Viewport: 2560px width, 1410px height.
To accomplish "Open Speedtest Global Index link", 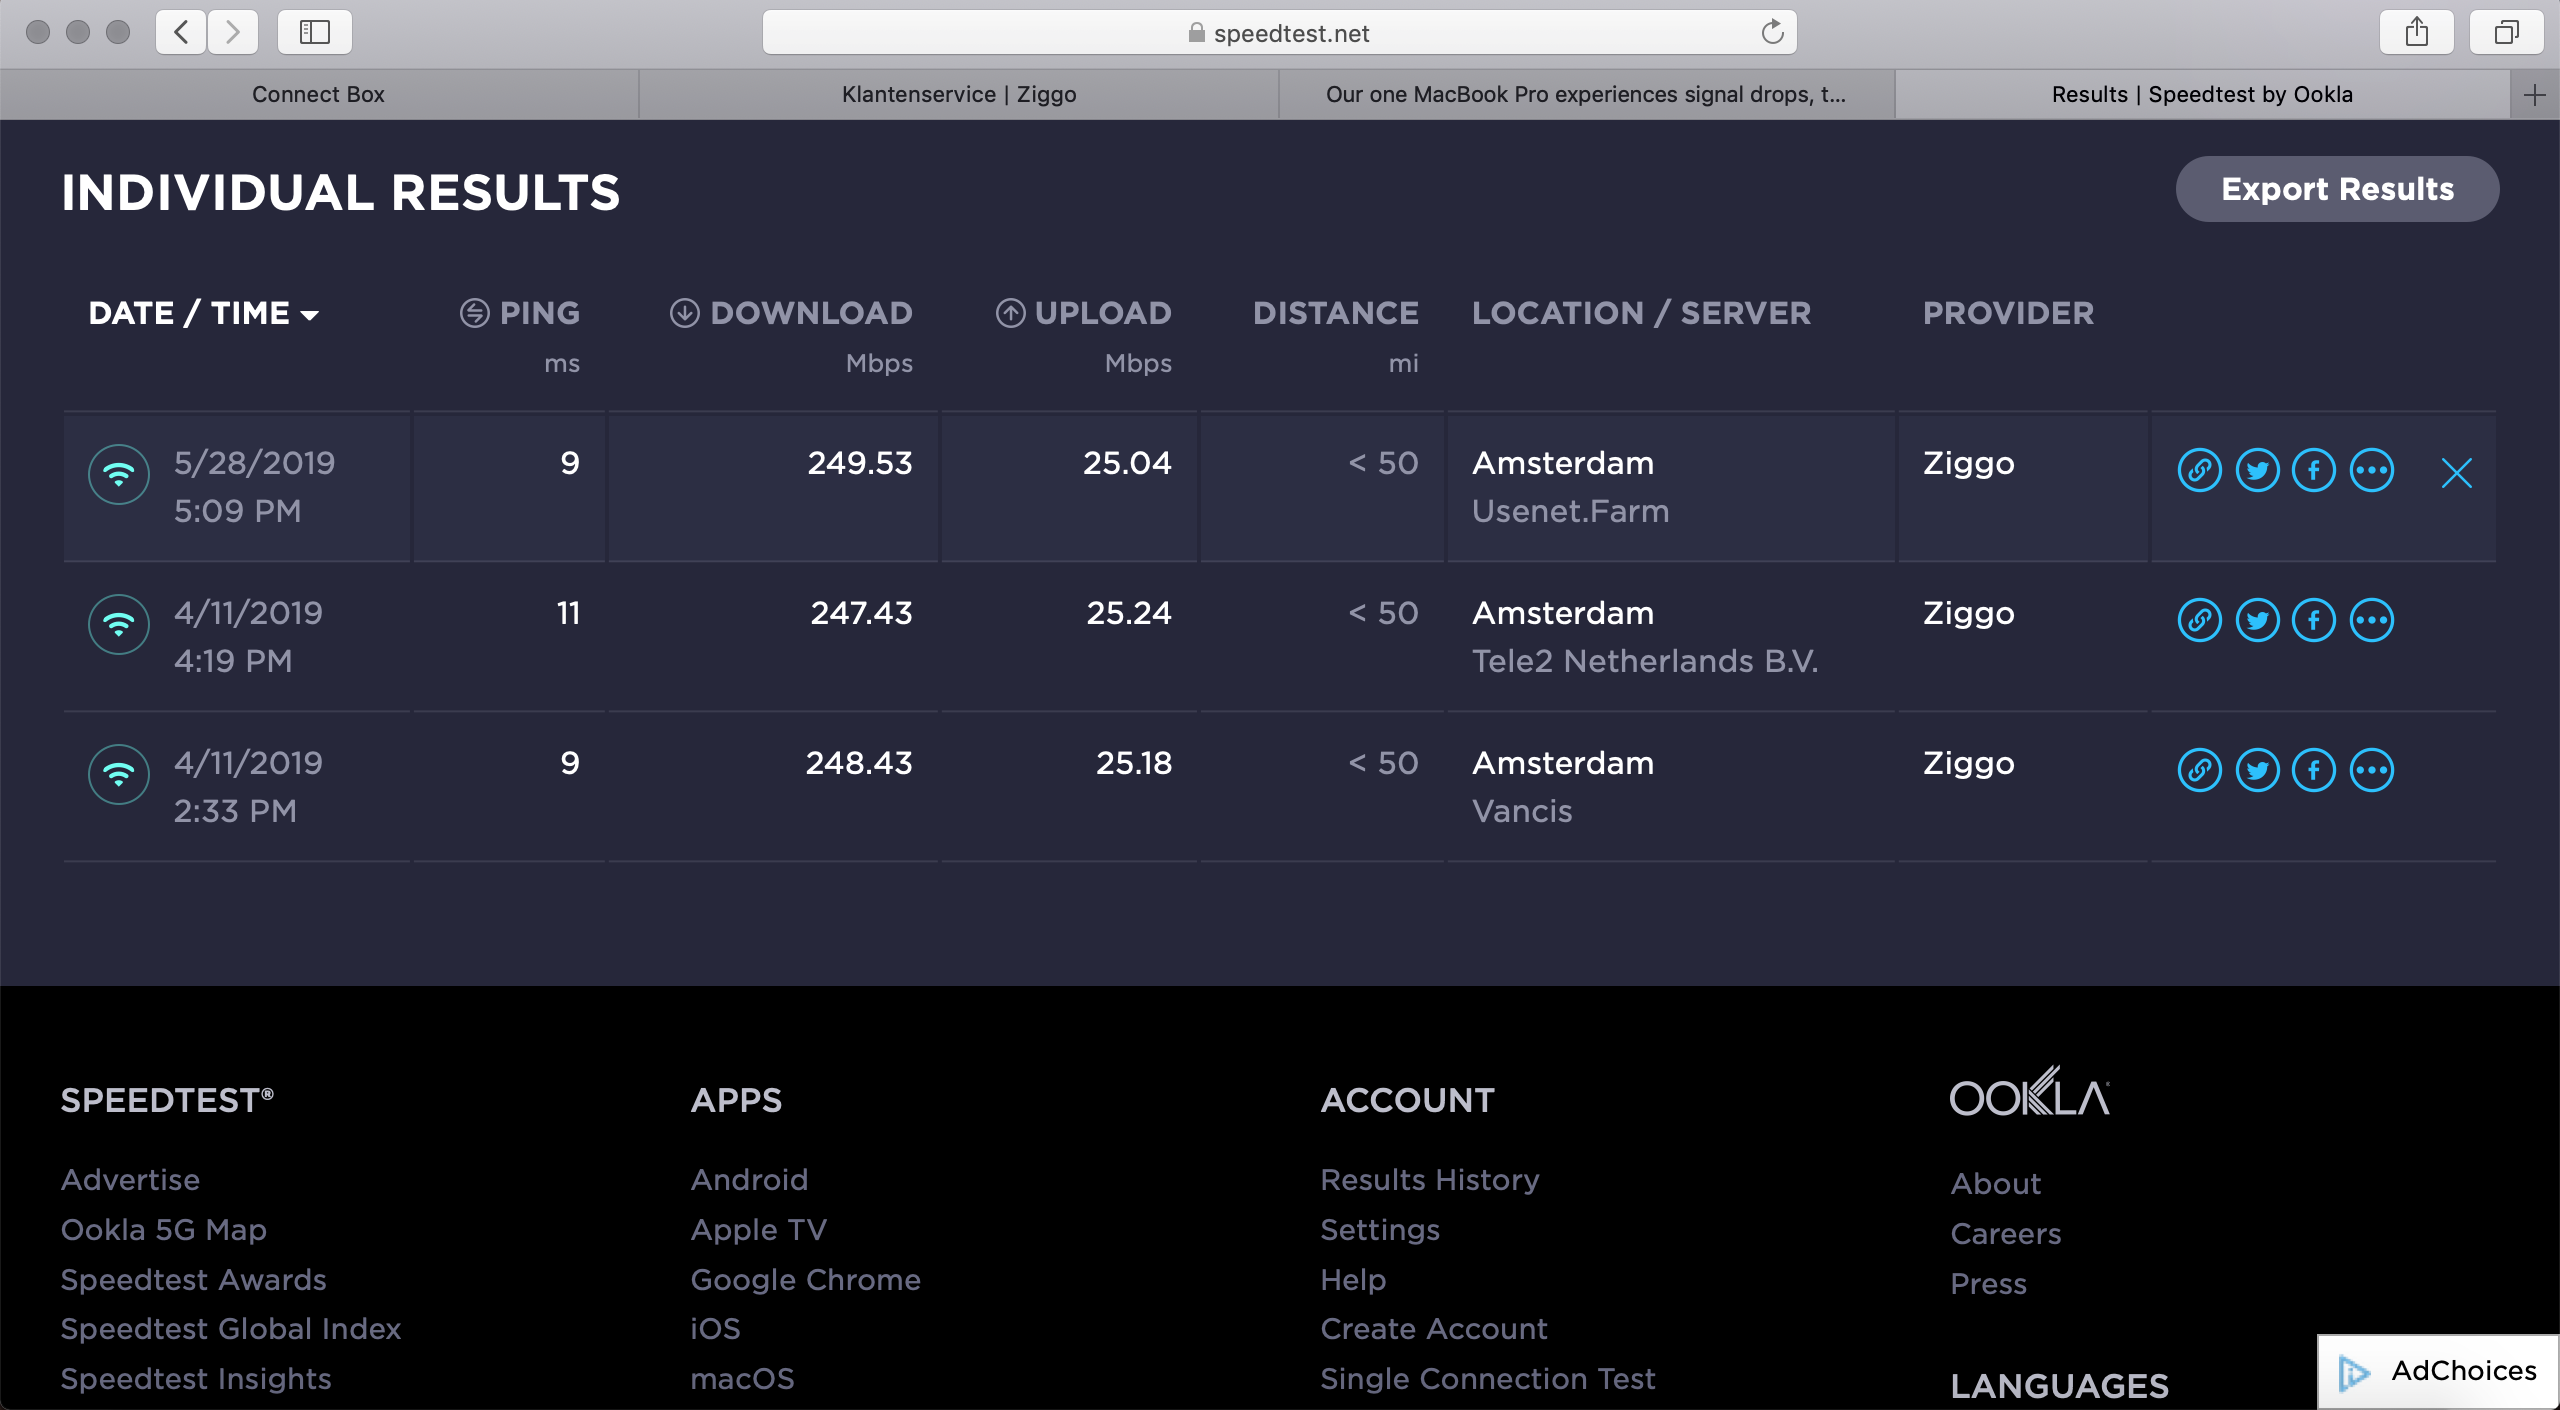I will (x=231, y=1329).
